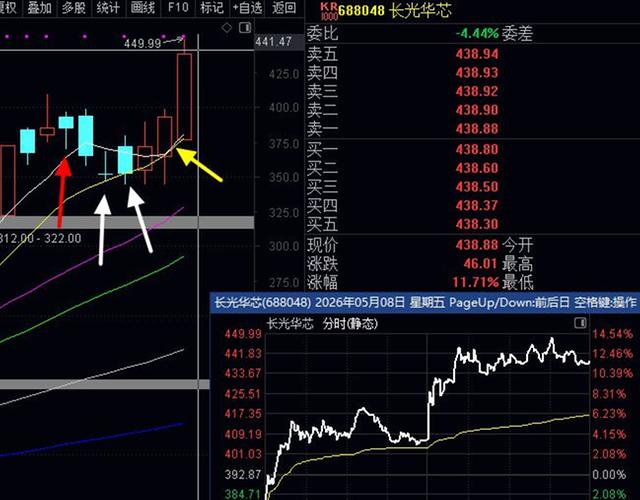Click stock code 688048 in the header

pyautogui.click(x=361, y=11)
